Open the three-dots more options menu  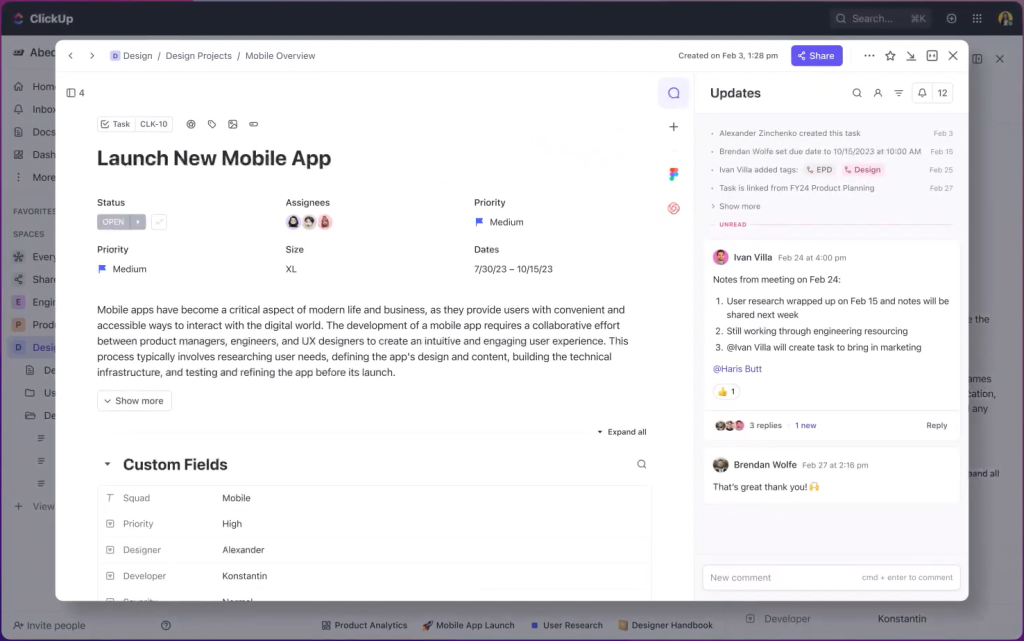869,55
